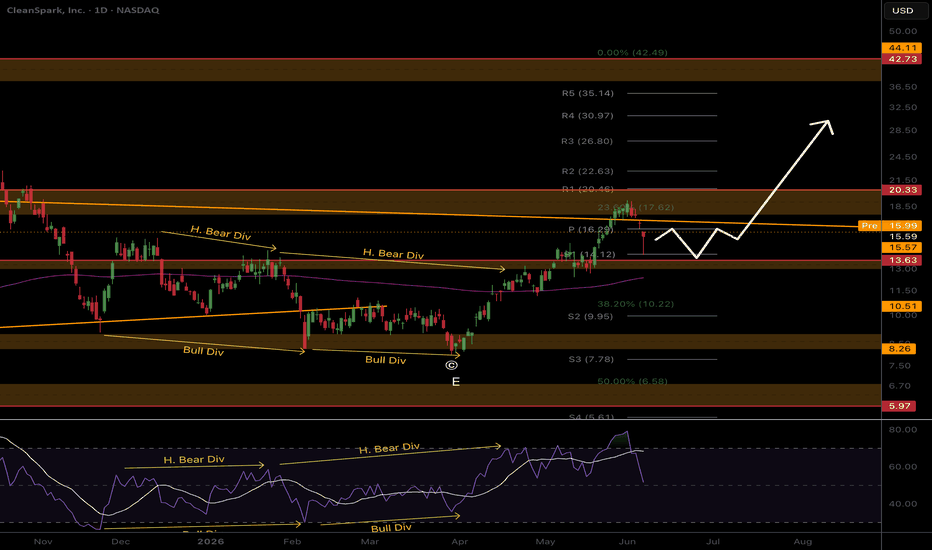The width and height of the screenshot is (932, 550).
Task: Click the S2 (9.95) pivot label
Action: [x=590, y=316]
